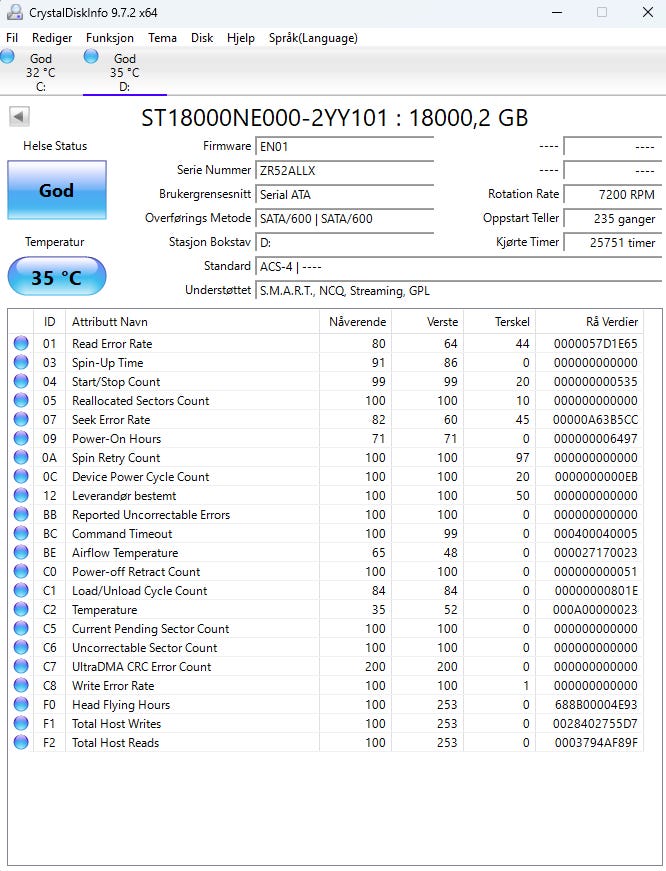Click the God health status button
666x871 pixels.
coord(56,190)
